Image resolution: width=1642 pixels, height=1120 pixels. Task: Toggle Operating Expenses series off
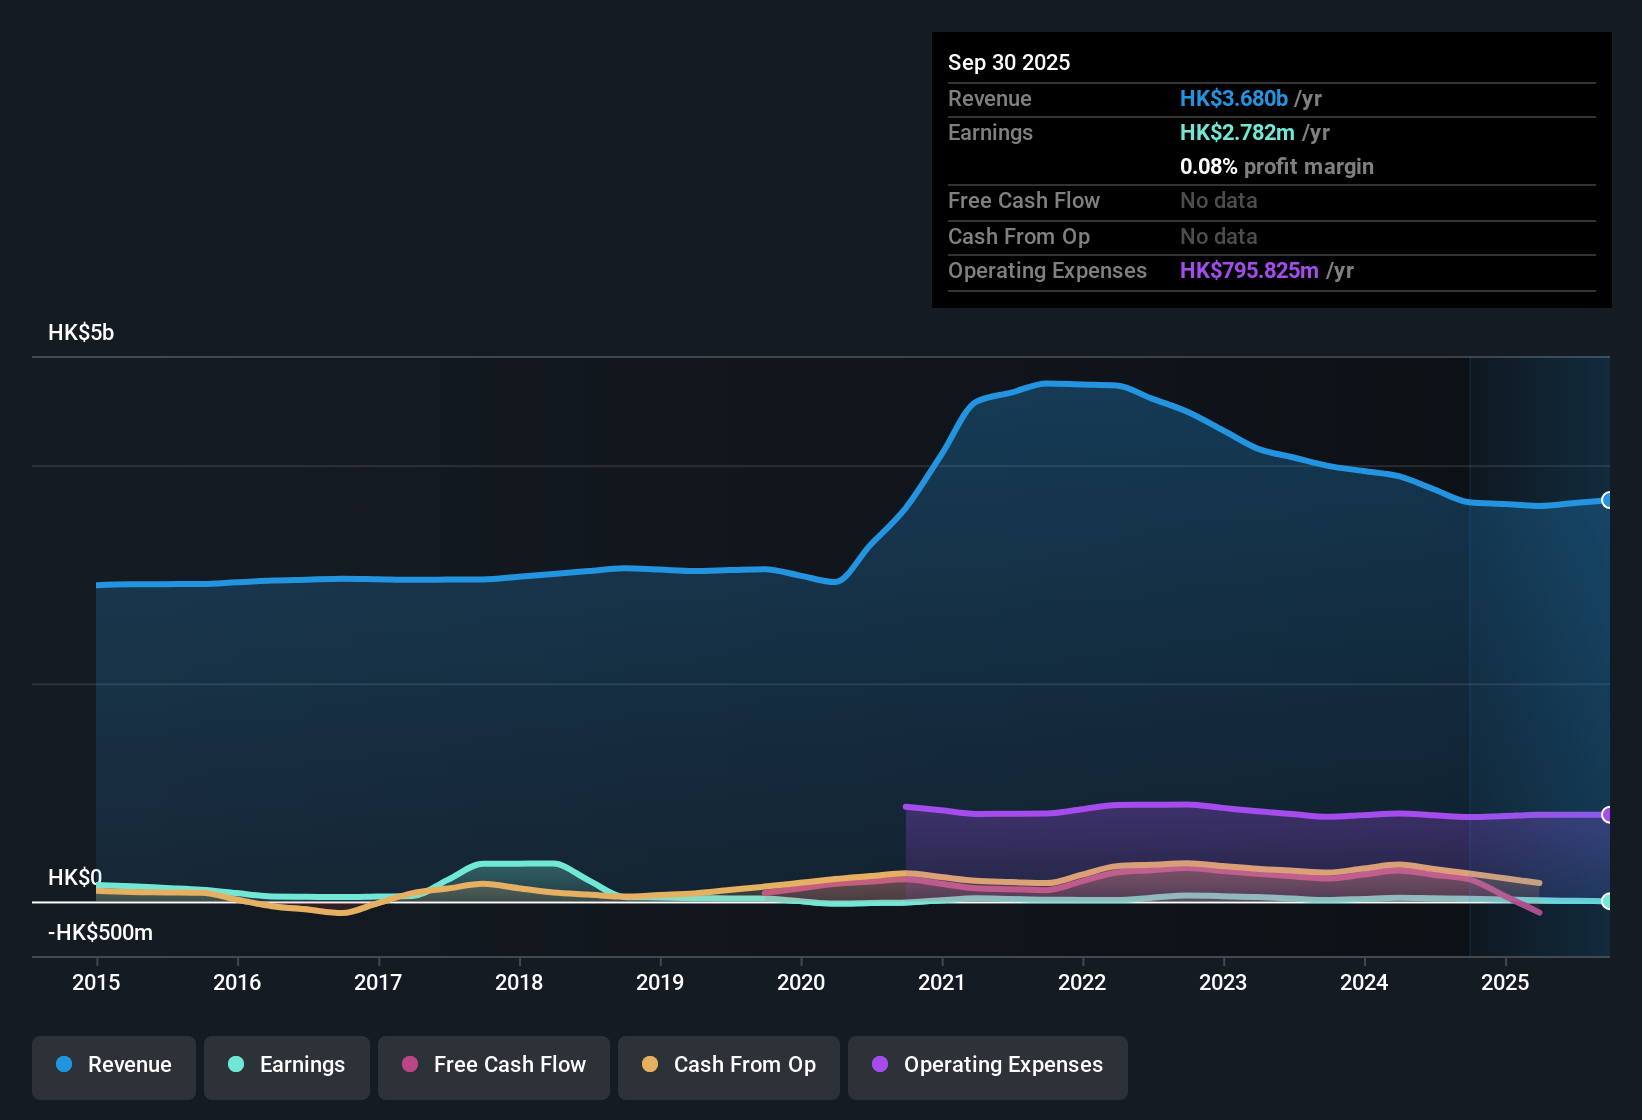pos(987,1066)
